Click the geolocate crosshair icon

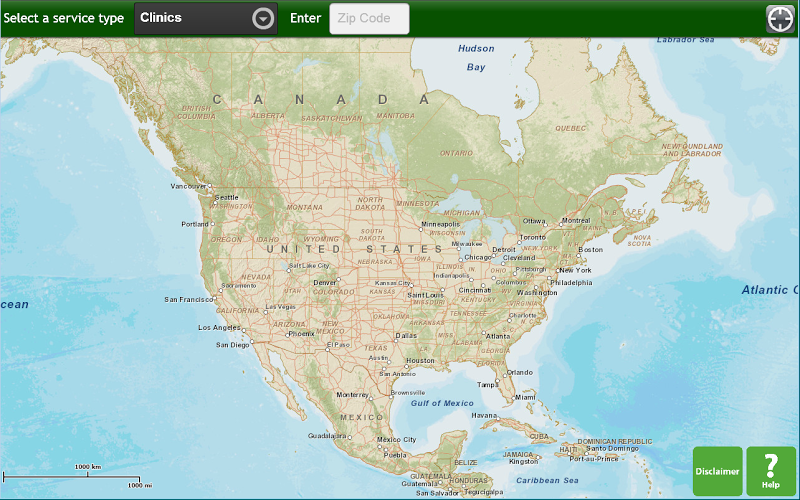pos(780,19)
